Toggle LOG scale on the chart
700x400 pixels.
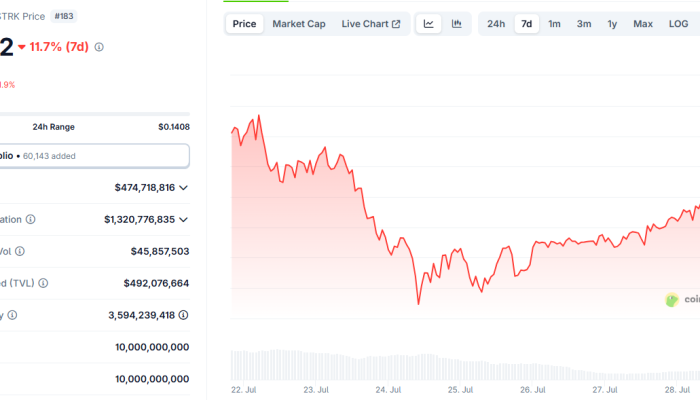tap(677, 24)
